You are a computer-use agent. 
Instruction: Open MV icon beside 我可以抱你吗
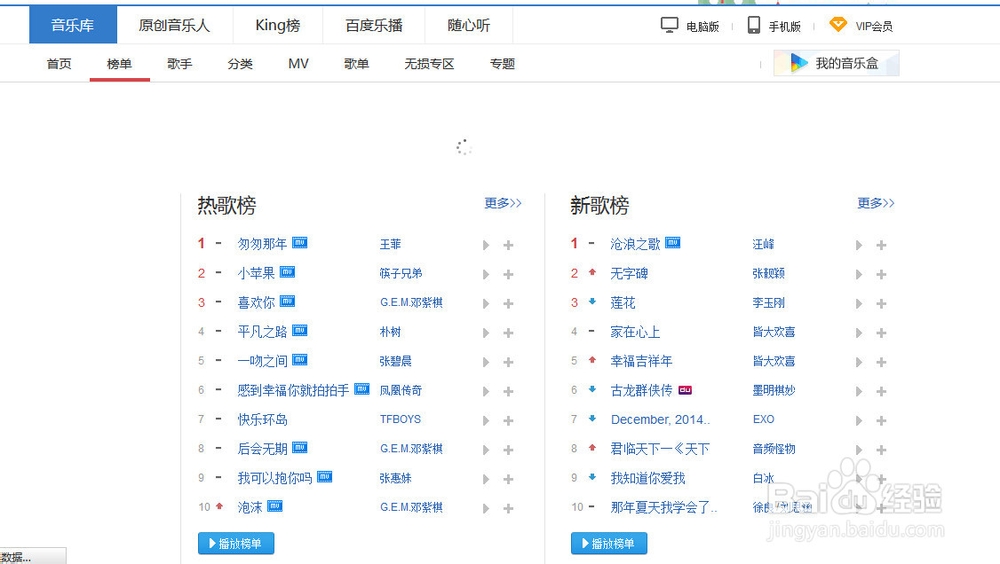point(325,477)
